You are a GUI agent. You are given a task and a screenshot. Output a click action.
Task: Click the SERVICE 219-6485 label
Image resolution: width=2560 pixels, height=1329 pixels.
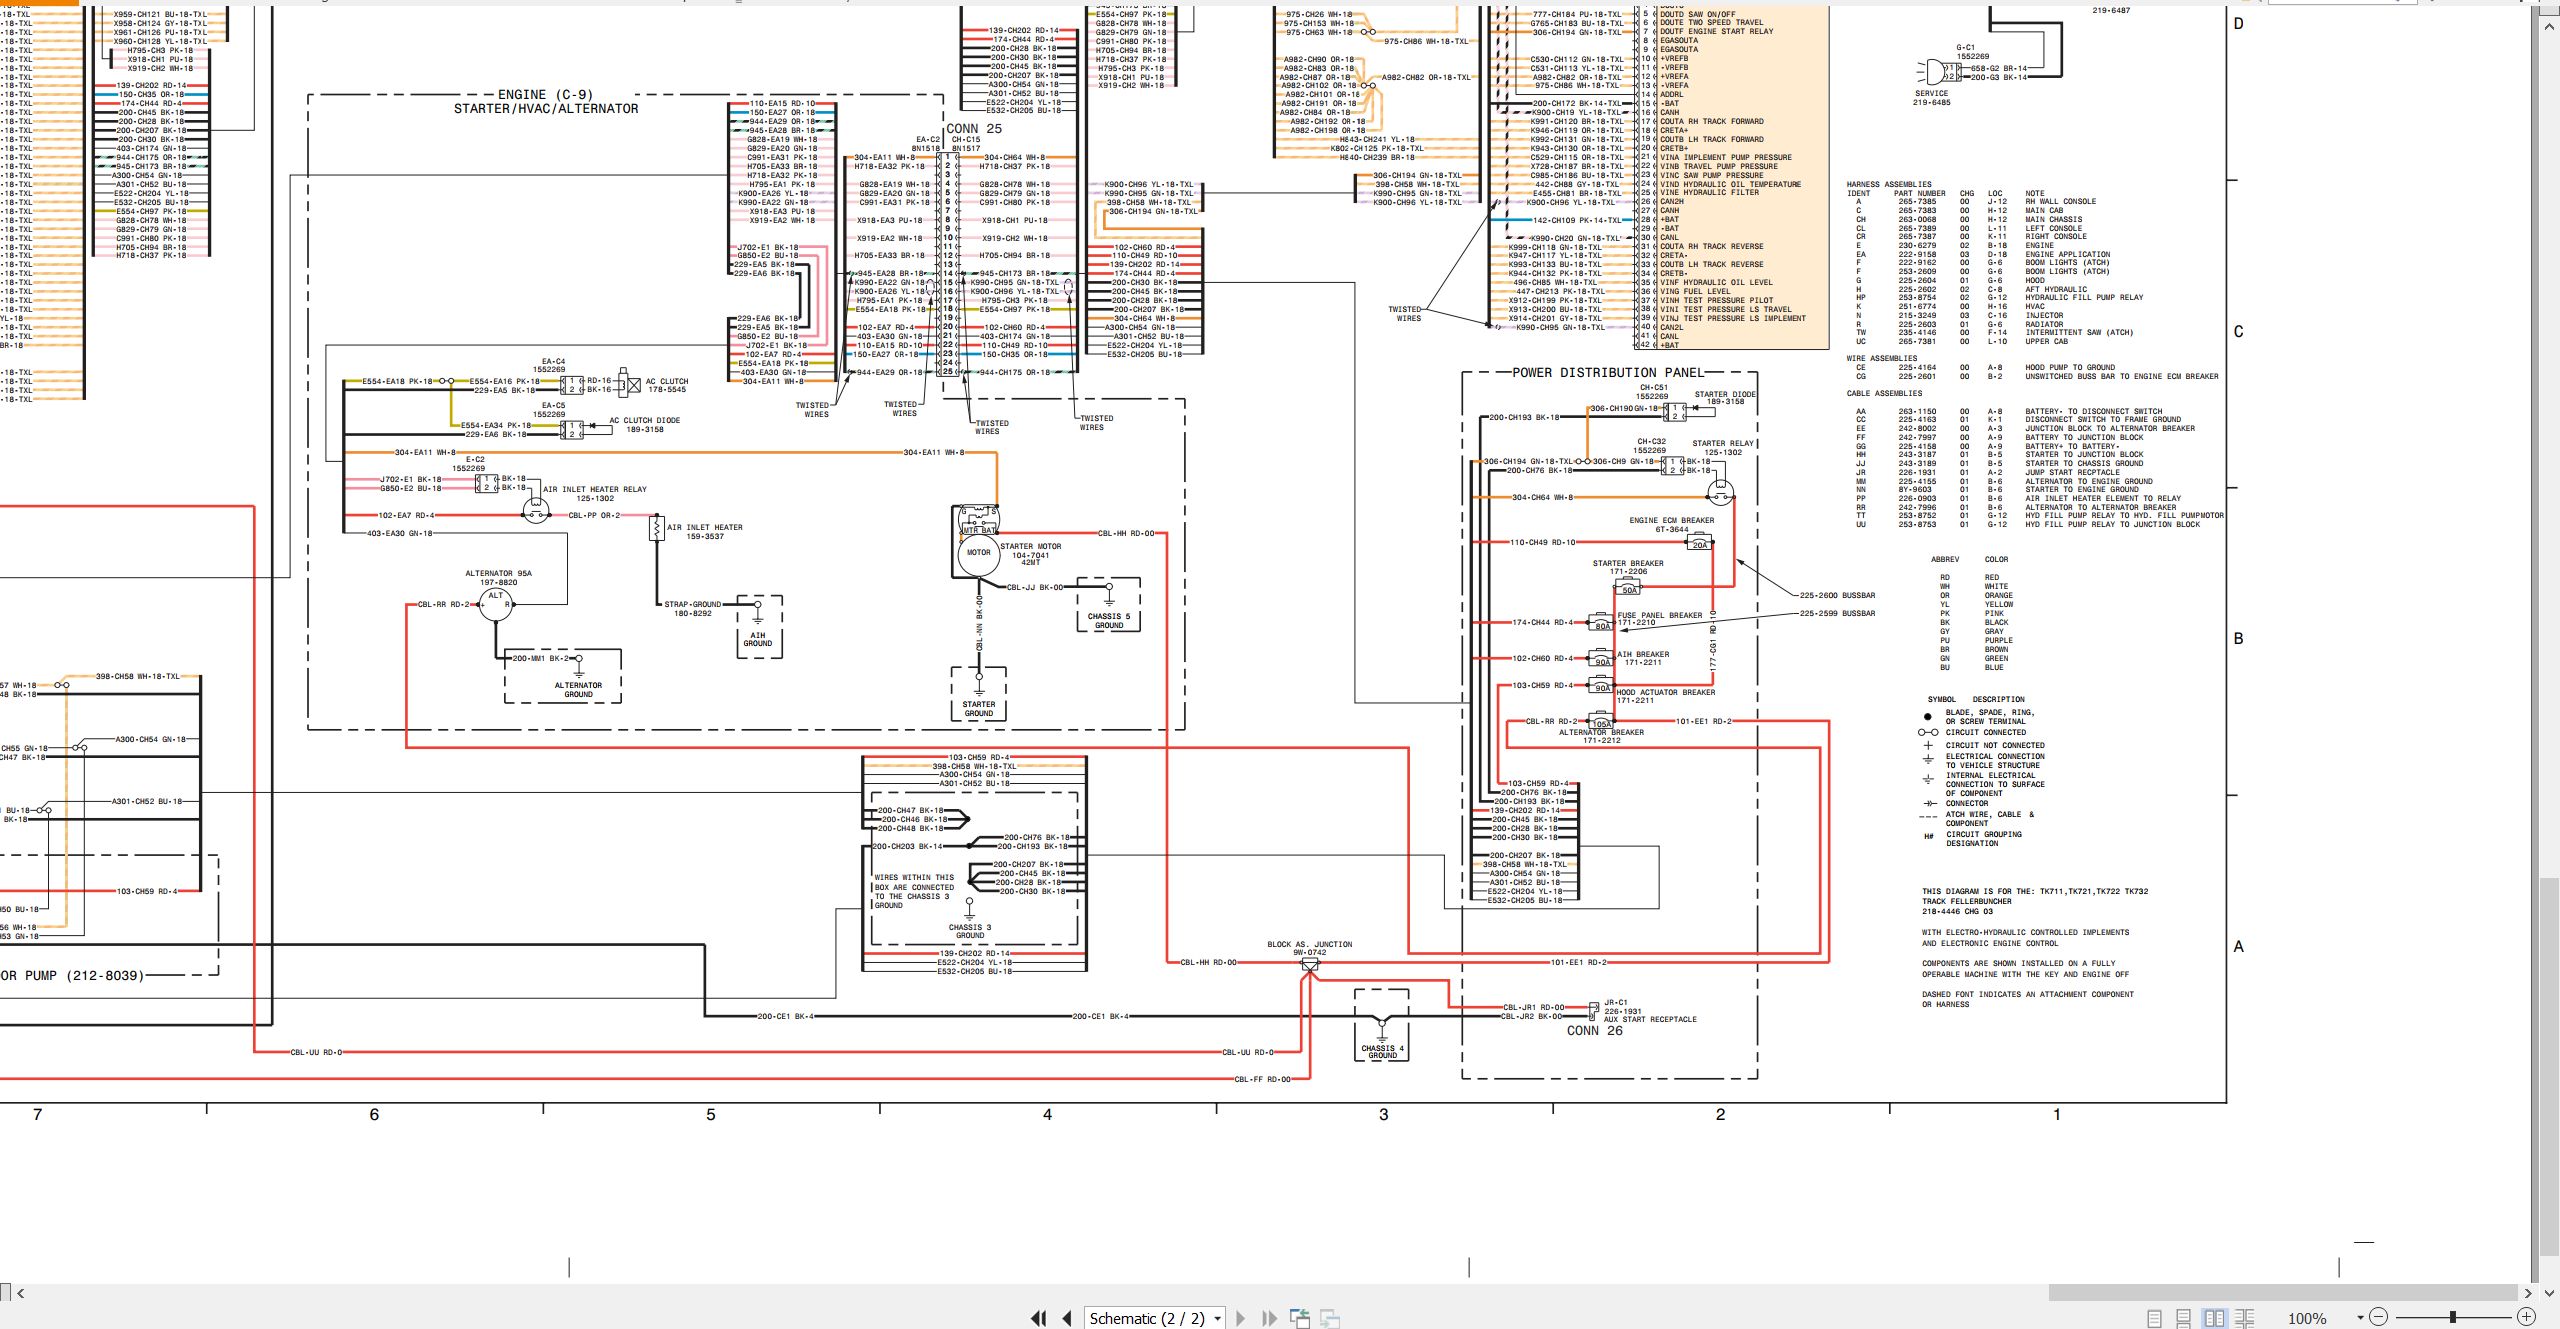1932,98
